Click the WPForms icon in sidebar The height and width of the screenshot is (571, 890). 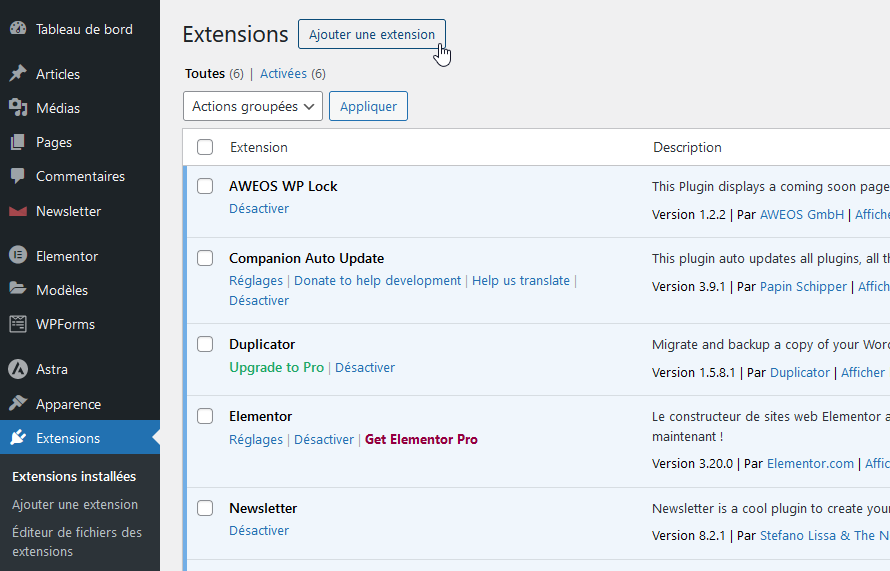point(18,324)
